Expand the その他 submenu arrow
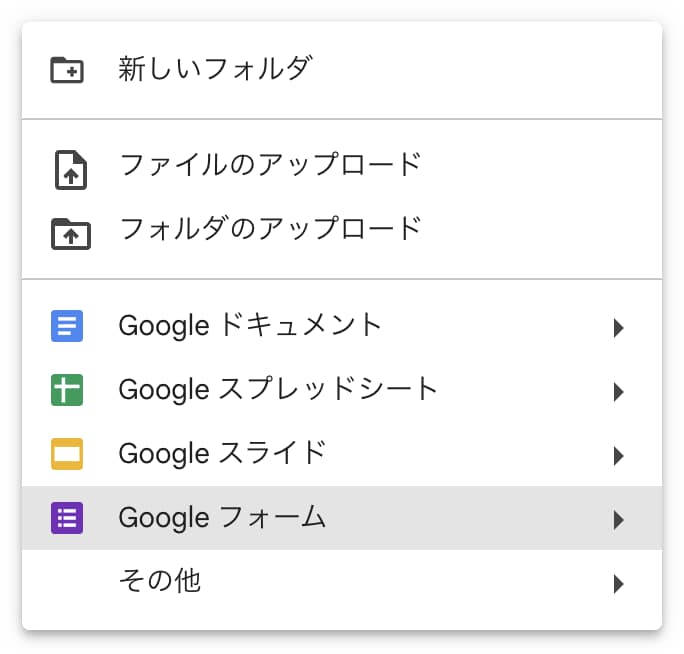The width and height of the screenshot is (684, 654). [x=619, y=583]
